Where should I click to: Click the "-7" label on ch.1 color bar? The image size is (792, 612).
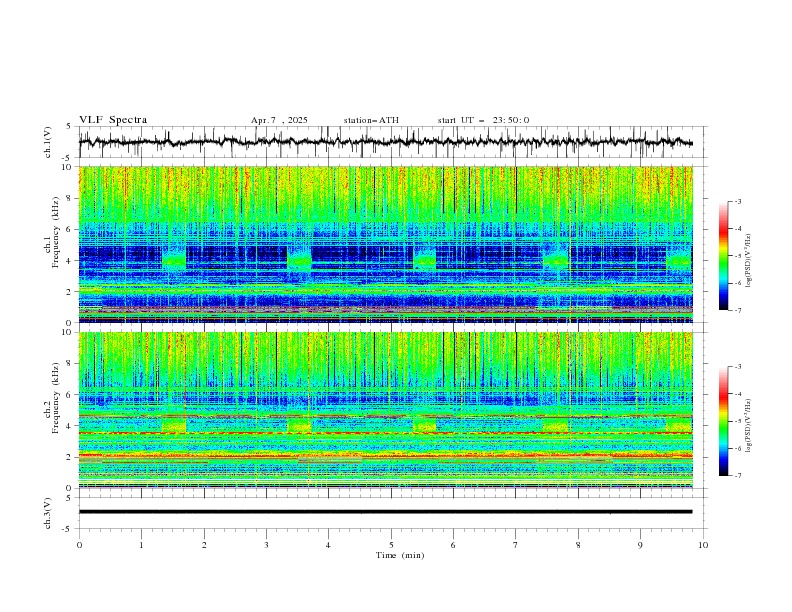(738, 311)
